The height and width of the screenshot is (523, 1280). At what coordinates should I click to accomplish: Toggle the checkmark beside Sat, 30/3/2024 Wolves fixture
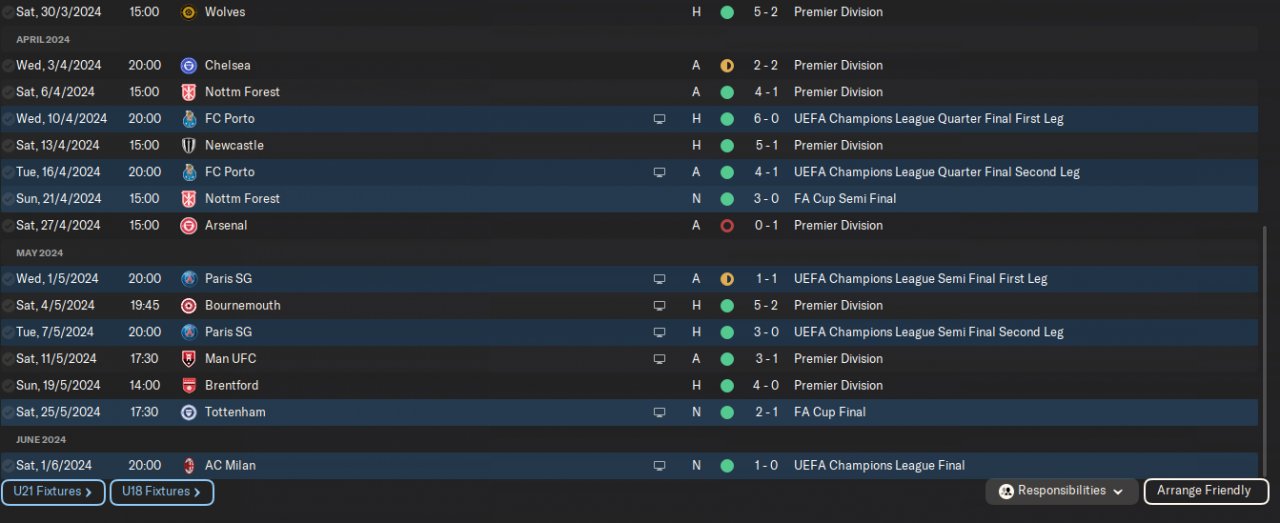pyautogui.click(x=8, y=12)
